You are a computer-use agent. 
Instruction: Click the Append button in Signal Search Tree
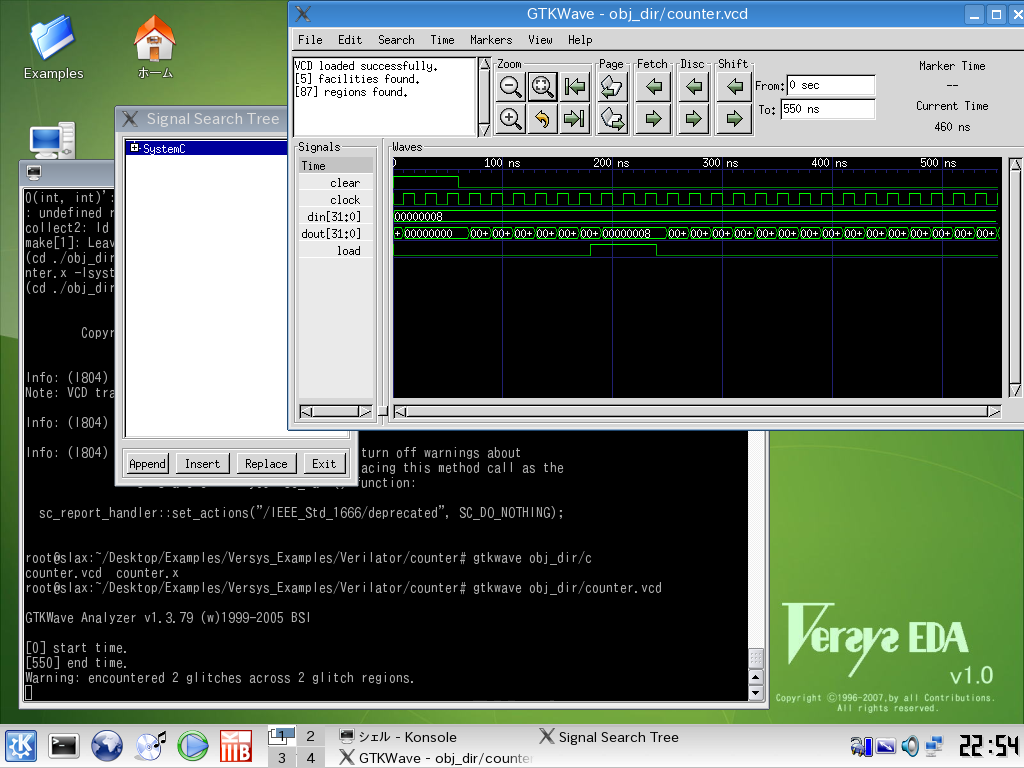tap(148, 464)
